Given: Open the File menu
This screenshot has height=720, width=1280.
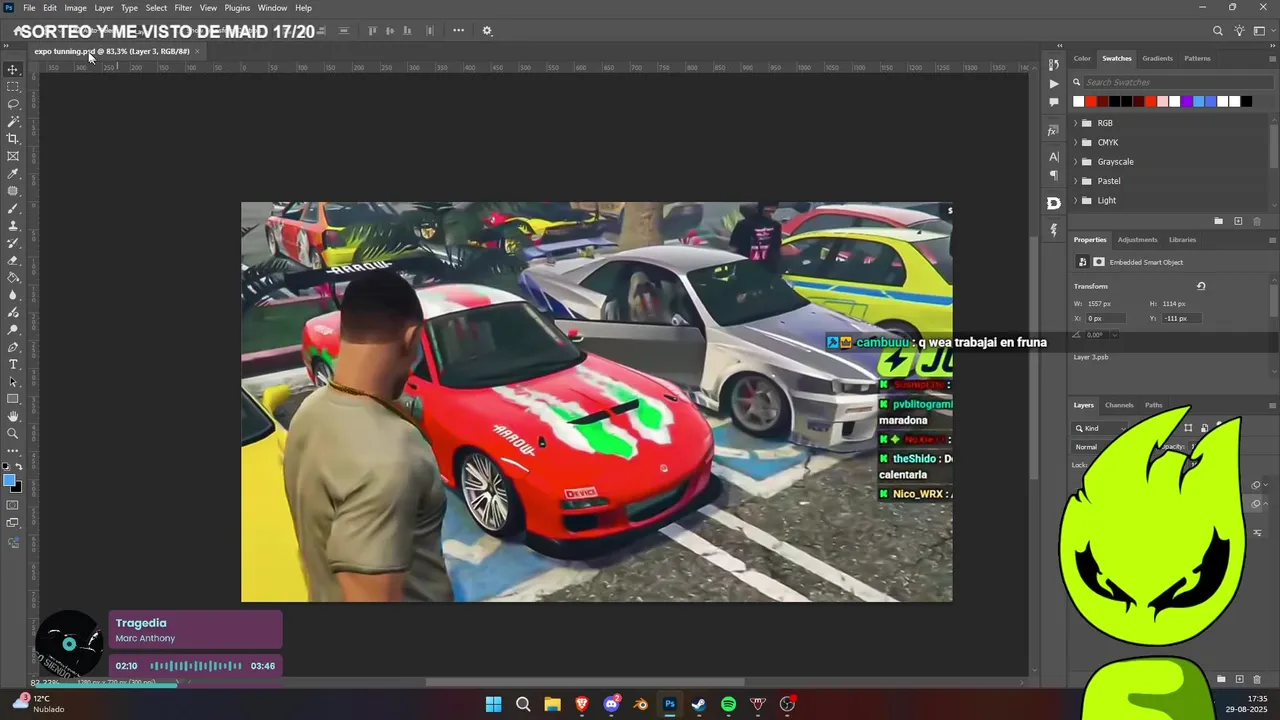Looking at the screenshot, I should pos(29,7).
